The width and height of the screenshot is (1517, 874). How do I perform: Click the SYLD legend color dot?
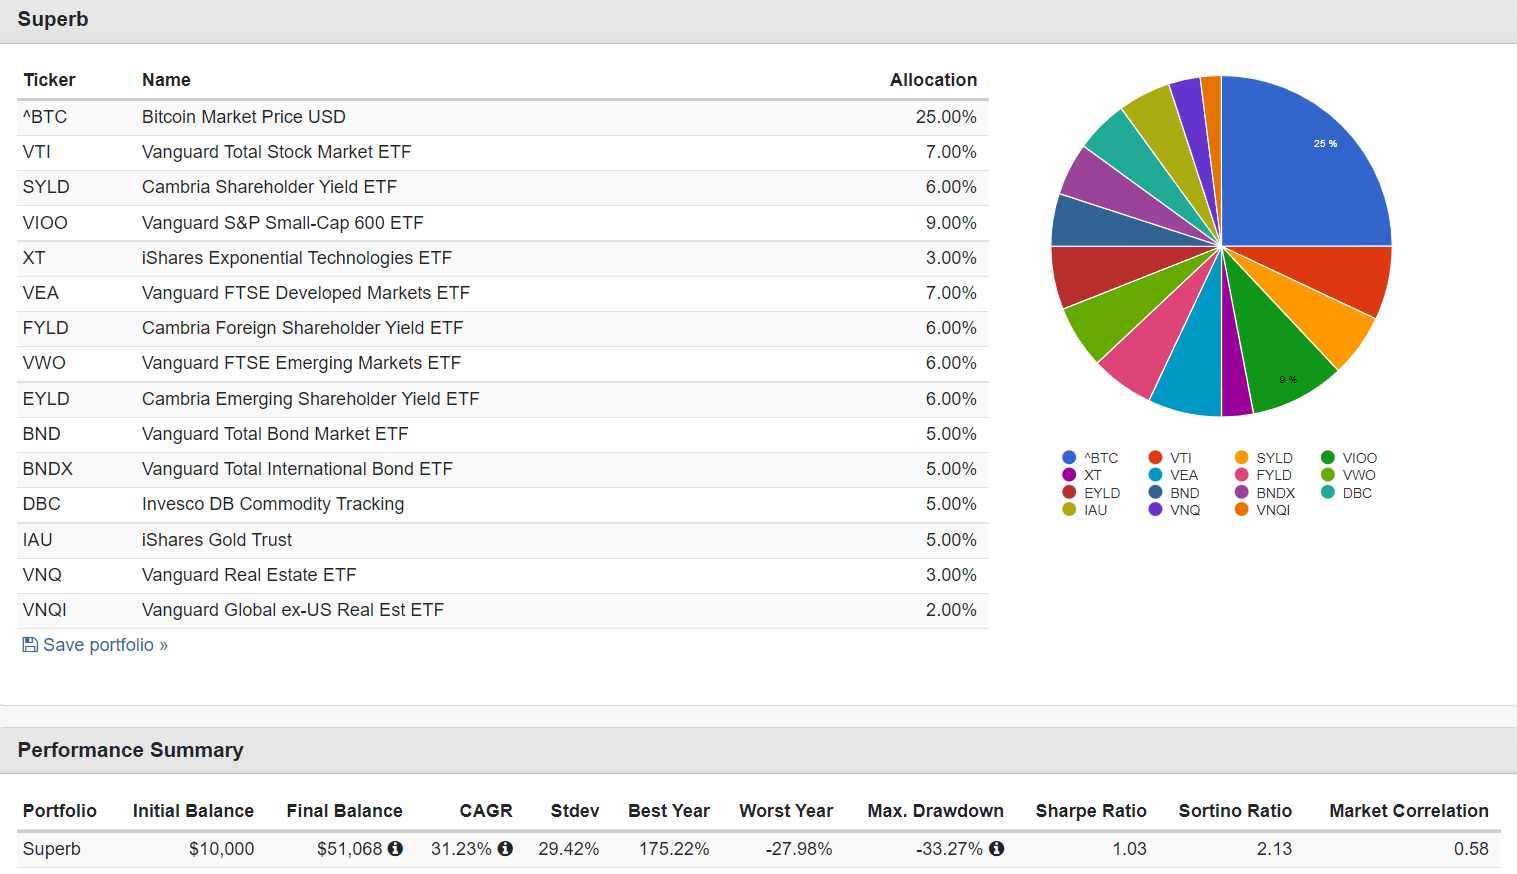(1241, 458)
